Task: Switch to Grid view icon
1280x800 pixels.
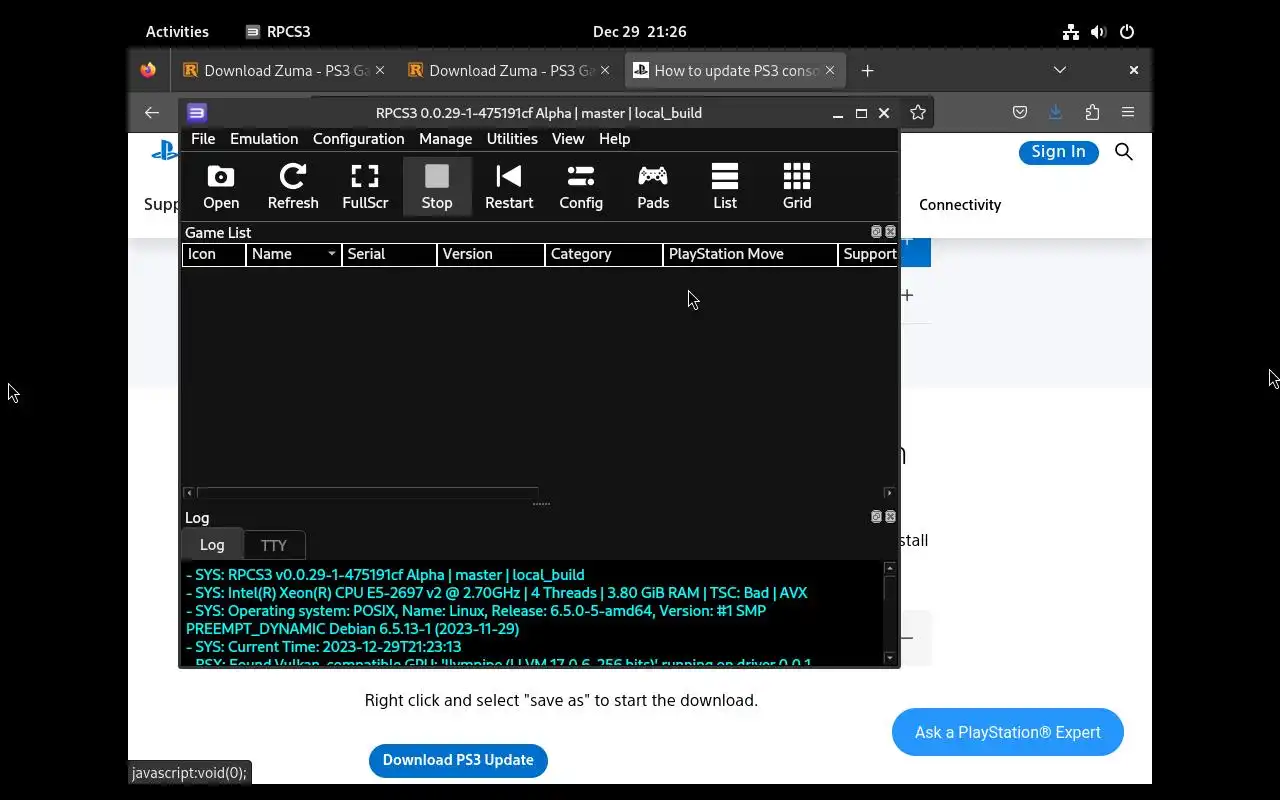Action: (797, 187)
